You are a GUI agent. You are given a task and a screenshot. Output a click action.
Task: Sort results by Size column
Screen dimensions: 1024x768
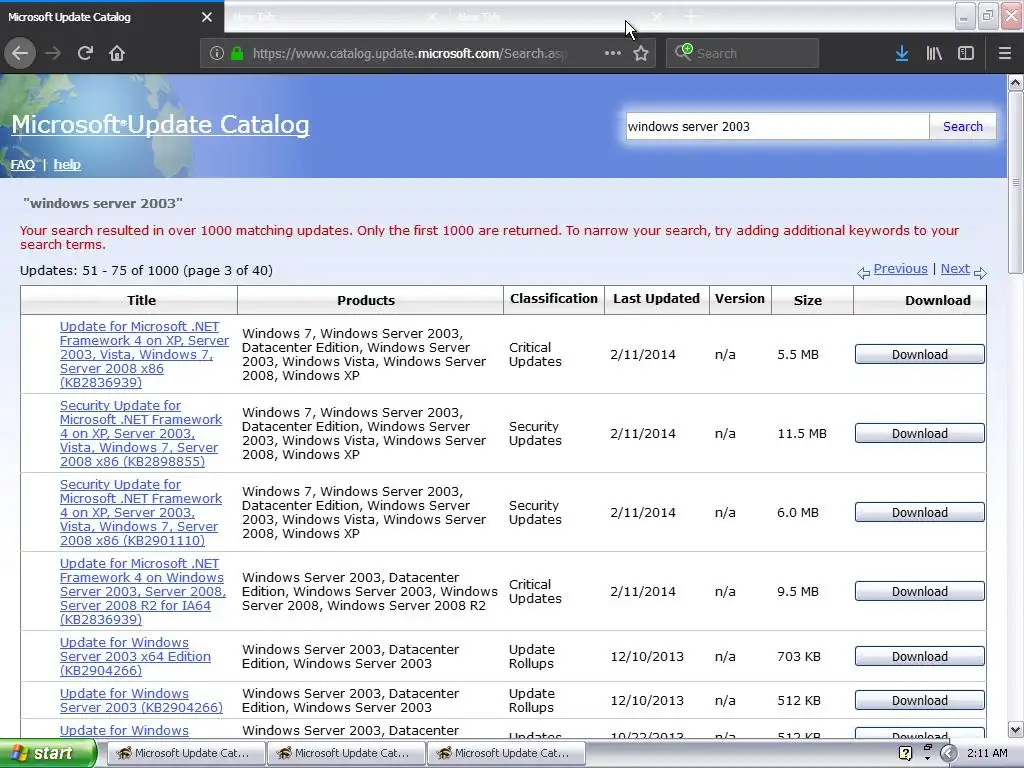[808, 300]
